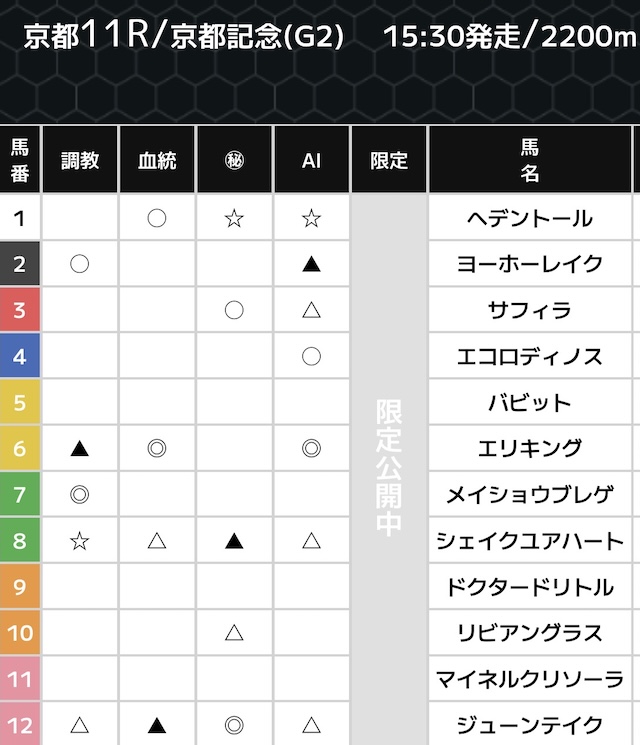Image resolution: width=640 pixels, height=745 pixels.
Task: Tap the 限定公開中 locked column banner
Action: (x=389, y=468)
